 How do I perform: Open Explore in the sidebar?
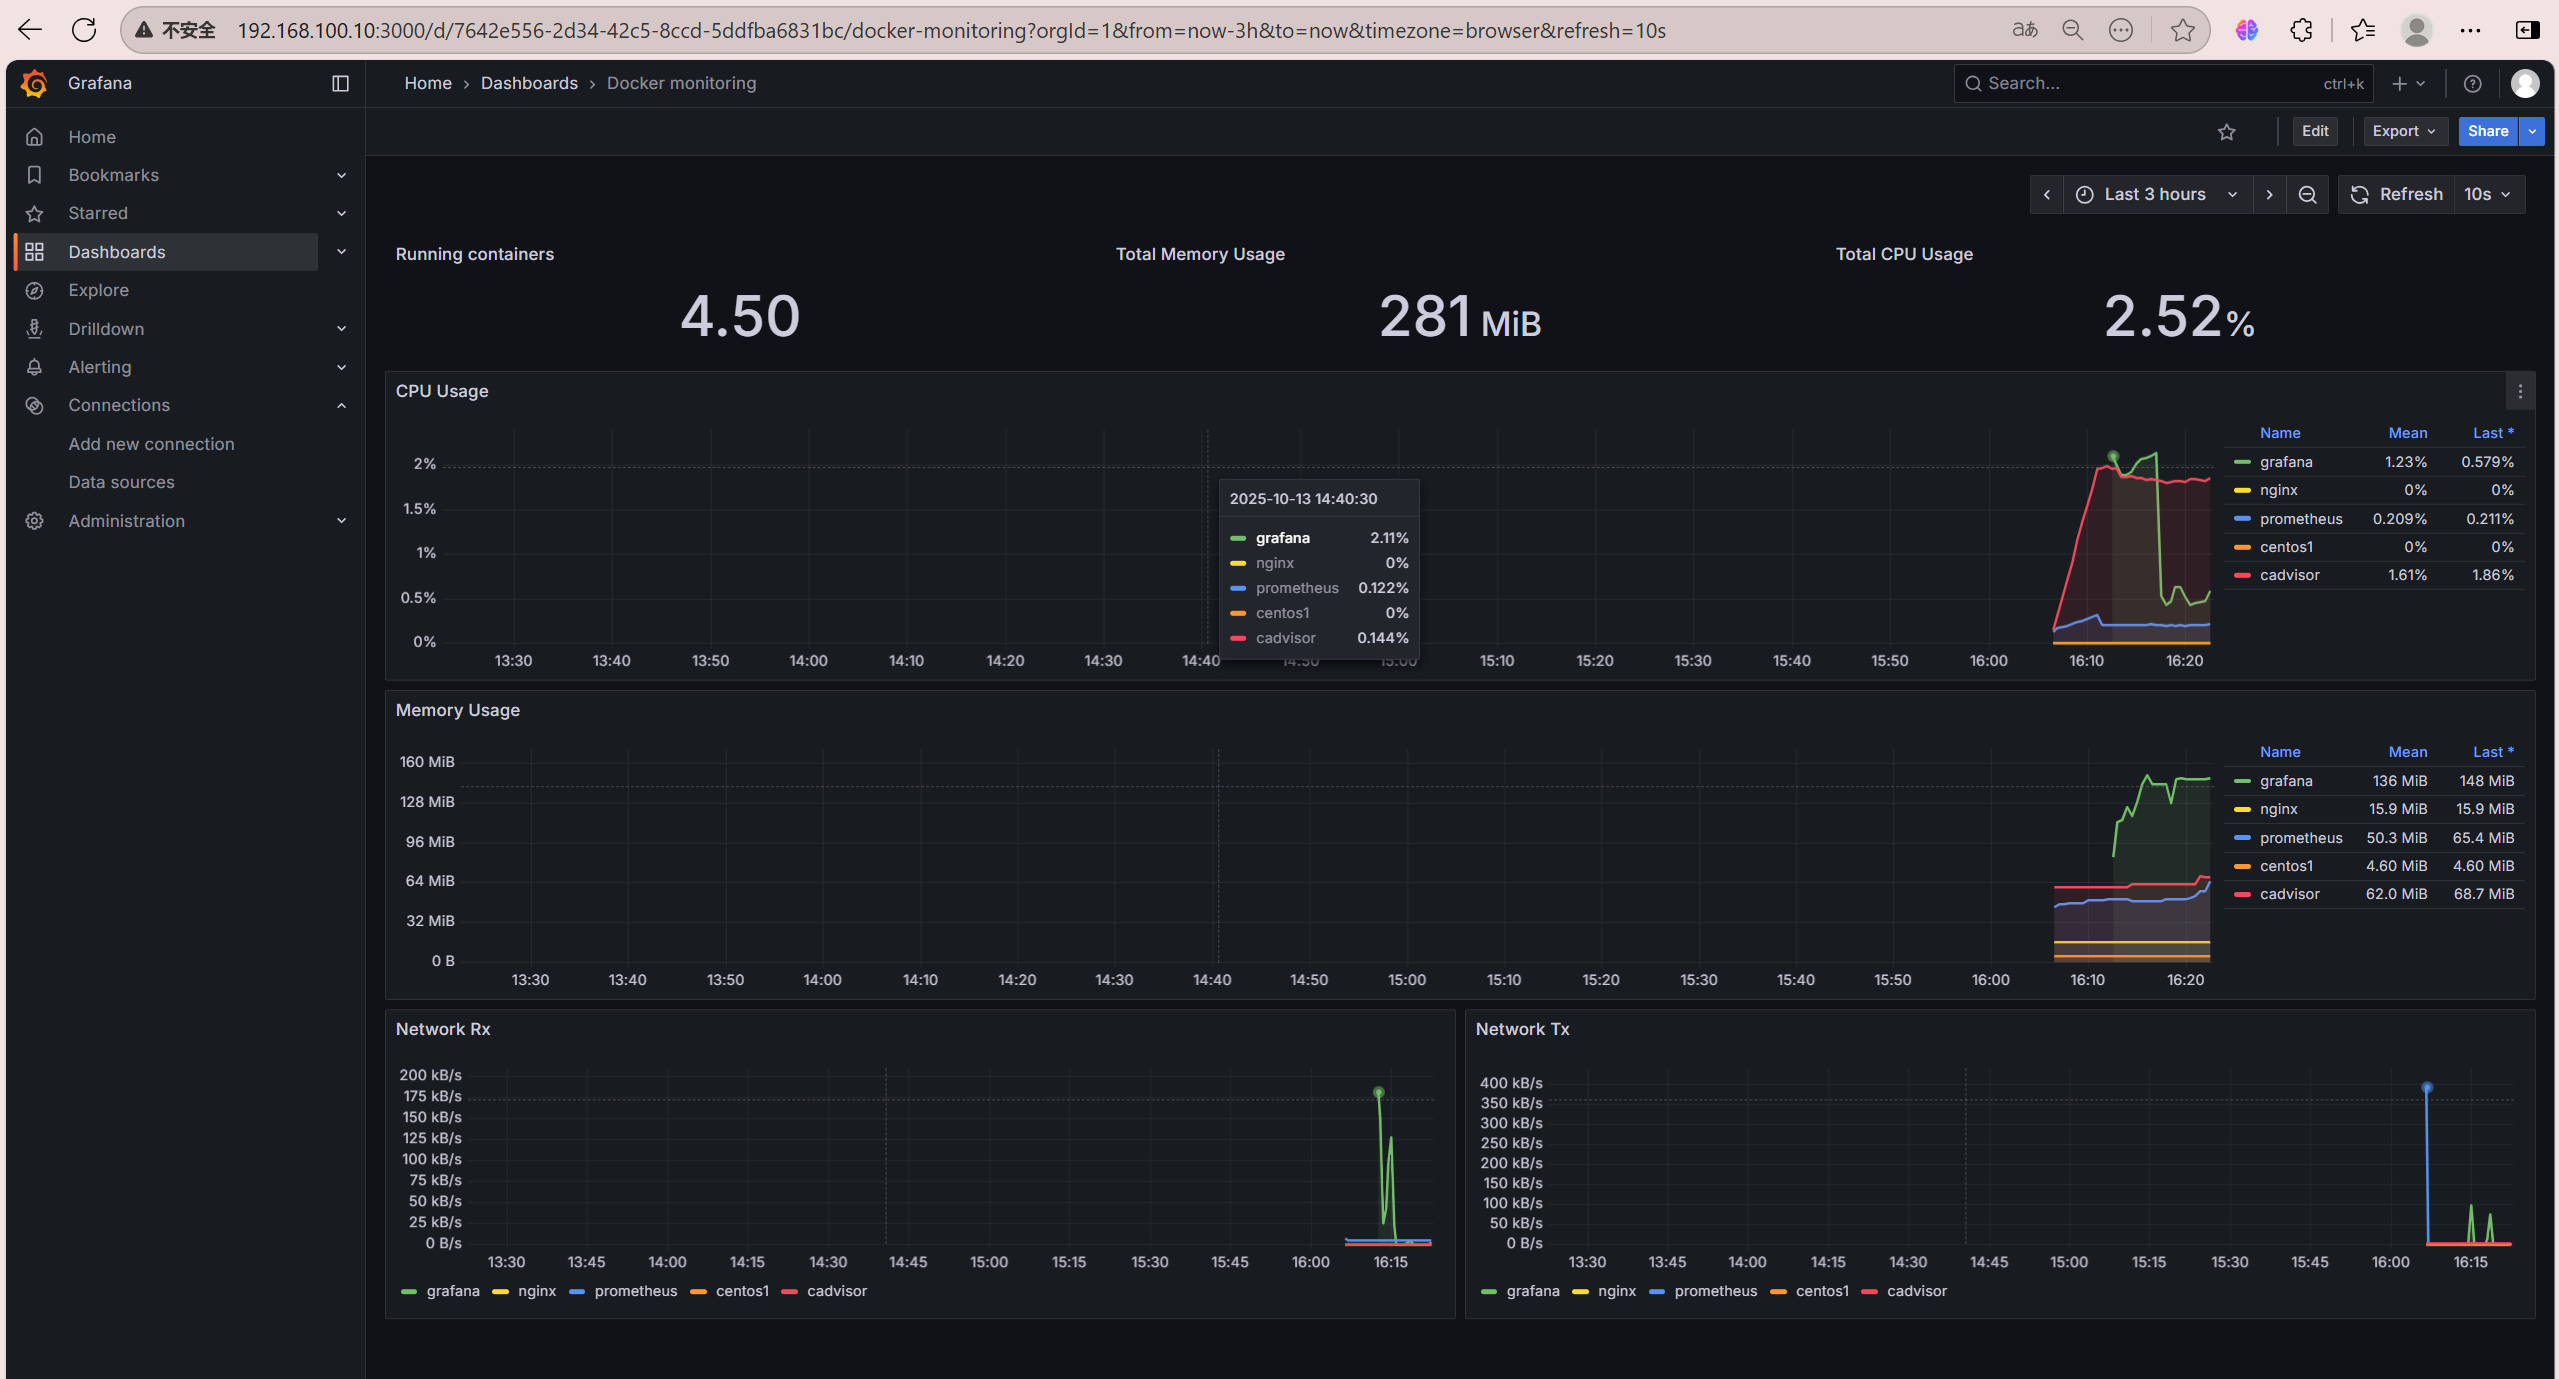[98, 291]
